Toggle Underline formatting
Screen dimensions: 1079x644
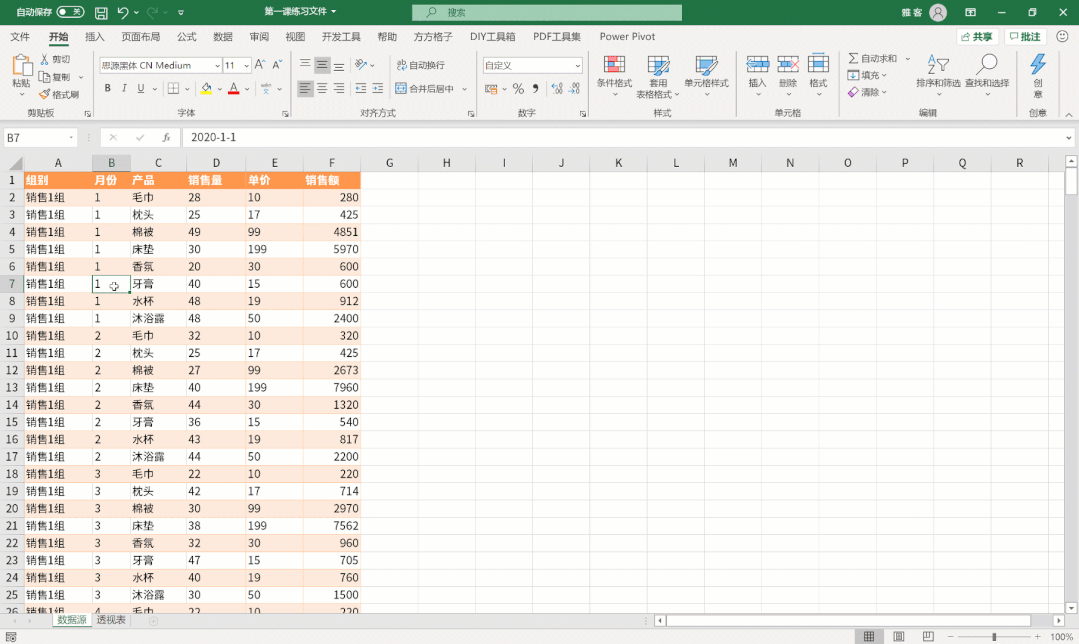(x=140, y=88)
